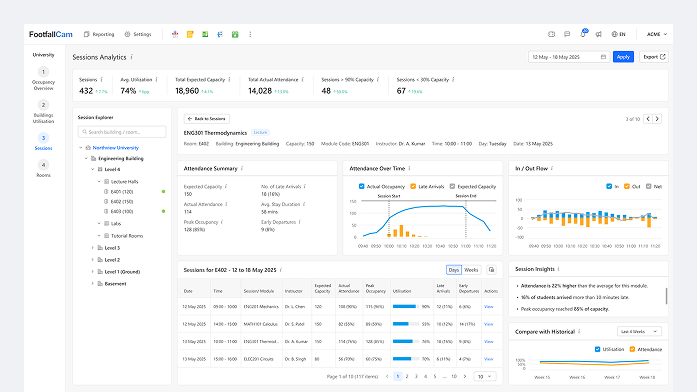Select room E401 (120) in tree
Viewport: 697px width, 392px height.
point(119,192)
